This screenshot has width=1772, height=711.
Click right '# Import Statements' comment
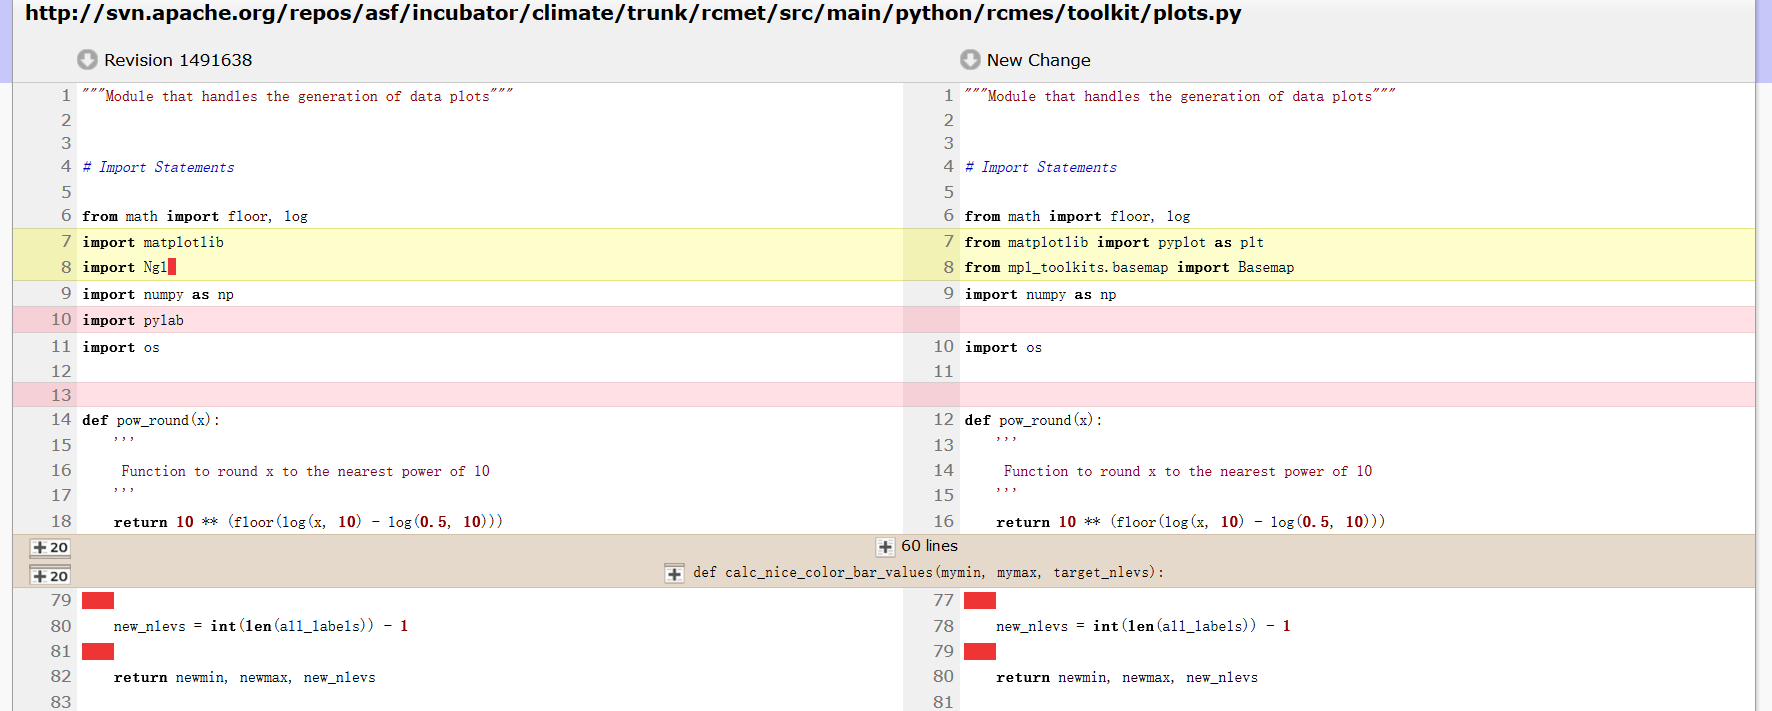[1040, 167]
